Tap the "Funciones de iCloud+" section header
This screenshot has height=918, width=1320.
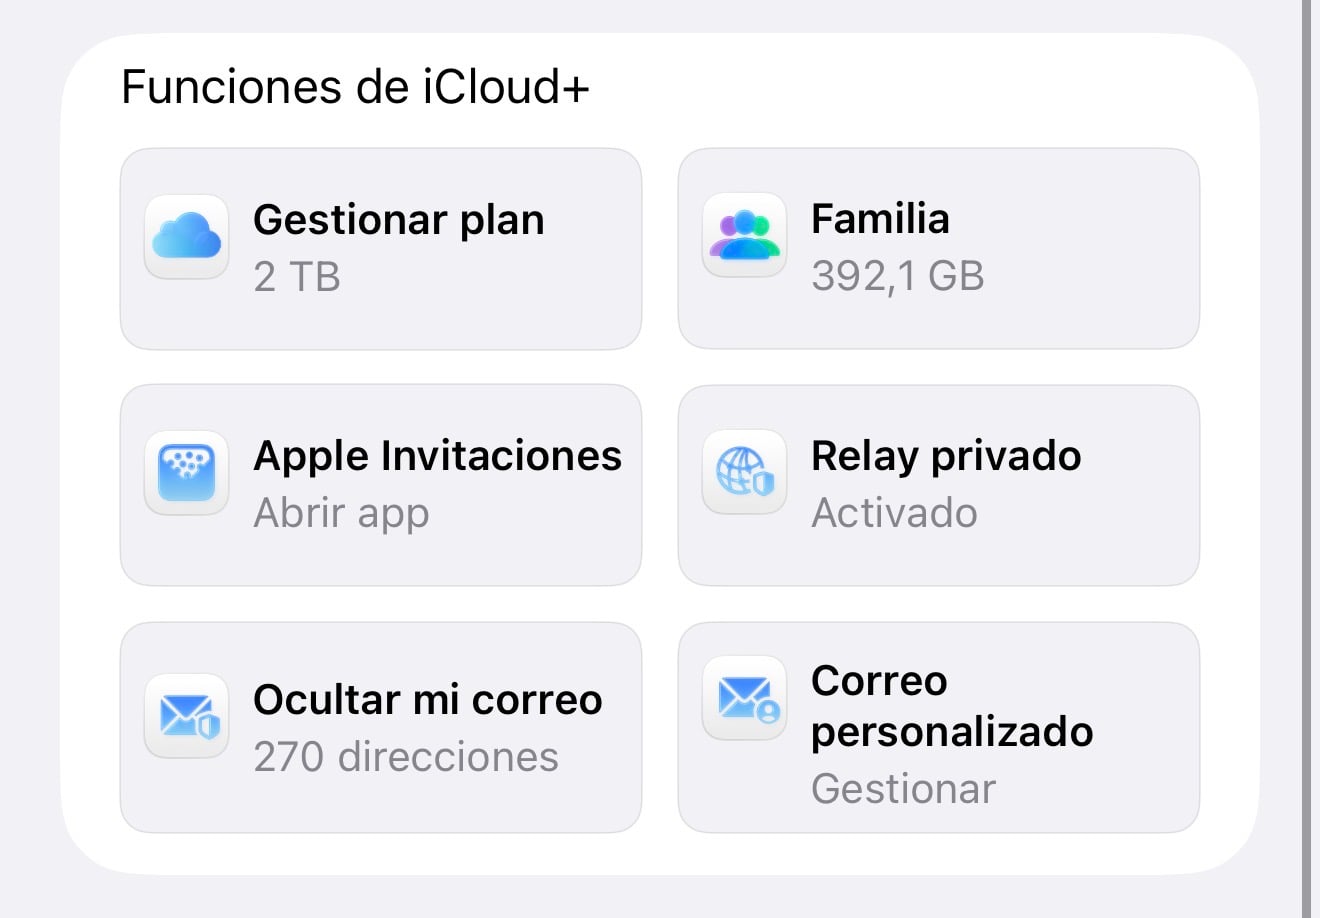coord(355,87)
